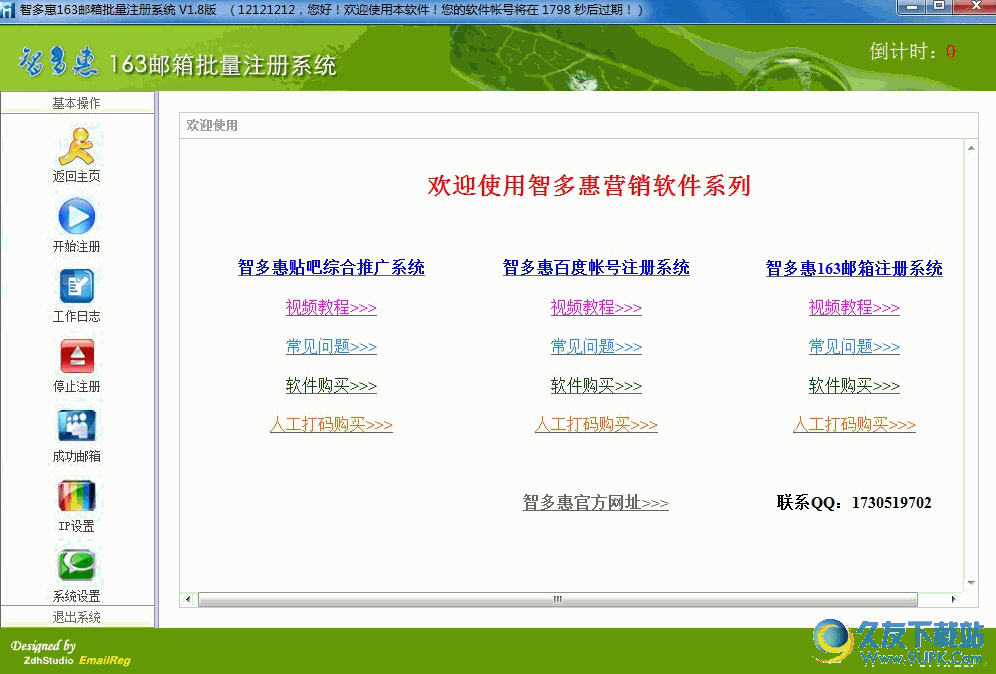Viewport: 996px width, 674px height.
Task: Start registration with the 开始注册 play icon
Action: [x=76, y=216]
